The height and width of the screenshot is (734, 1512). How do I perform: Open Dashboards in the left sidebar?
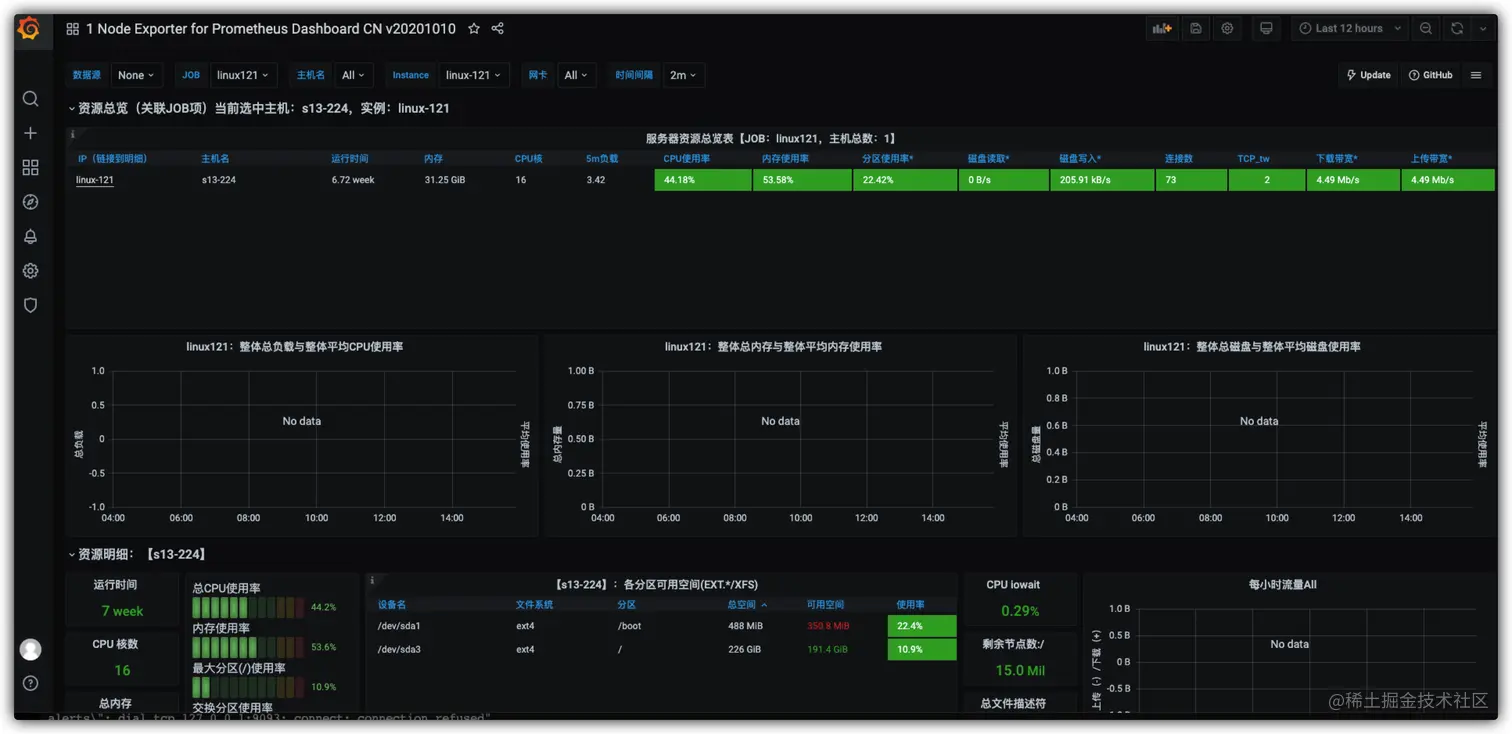(x=30, y=167)
